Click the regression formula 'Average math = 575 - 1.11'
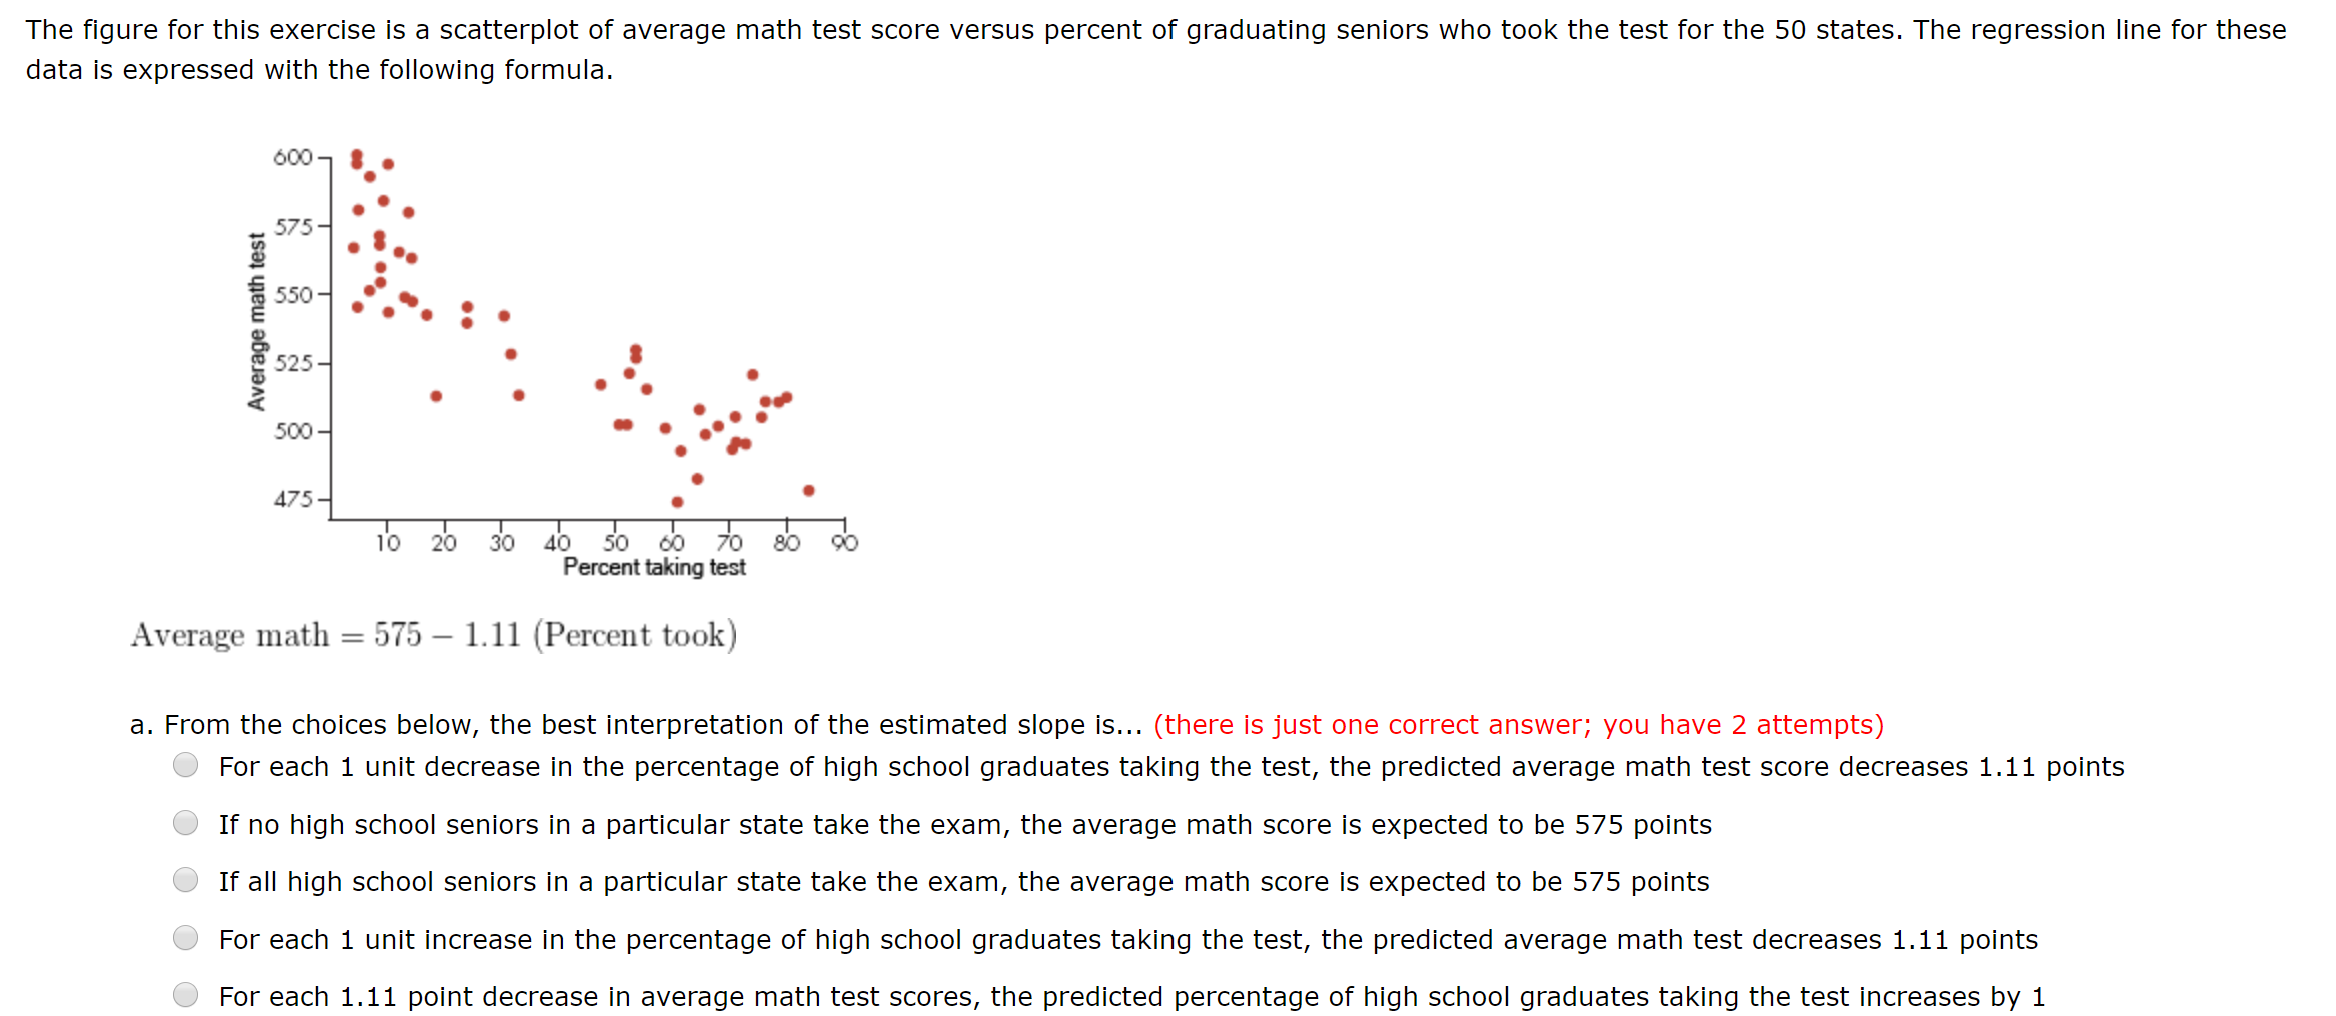The height and width of the screenshot is (1016, 2336). tap(434, 634)
